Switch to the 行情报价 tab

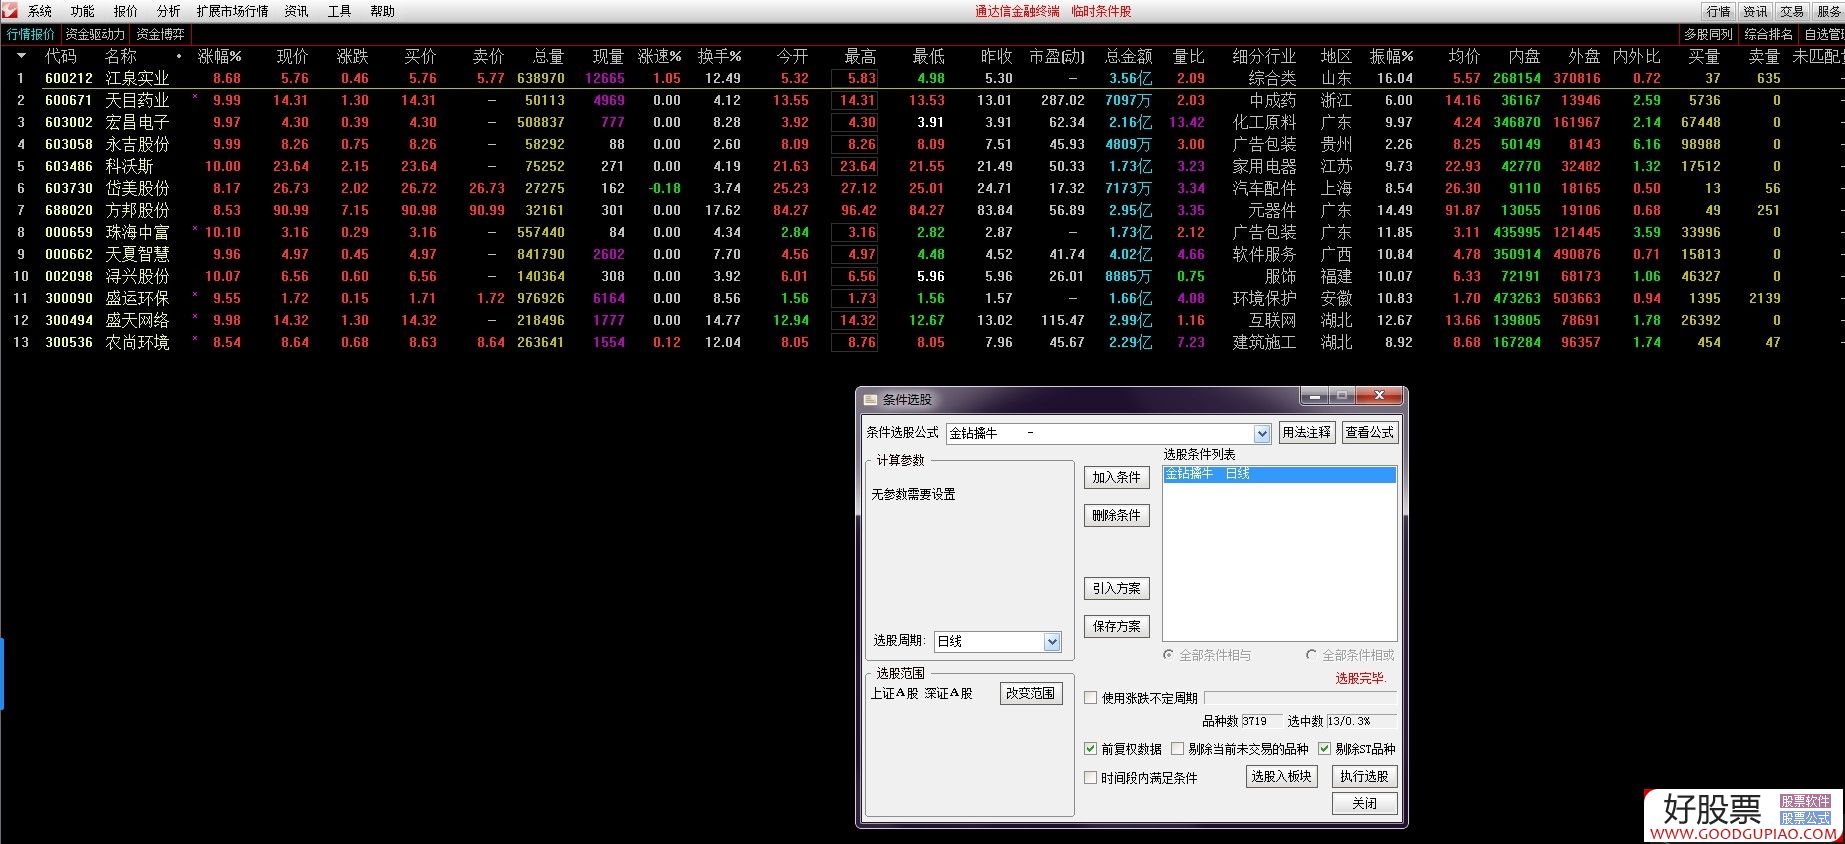click(x=31, y=34)
